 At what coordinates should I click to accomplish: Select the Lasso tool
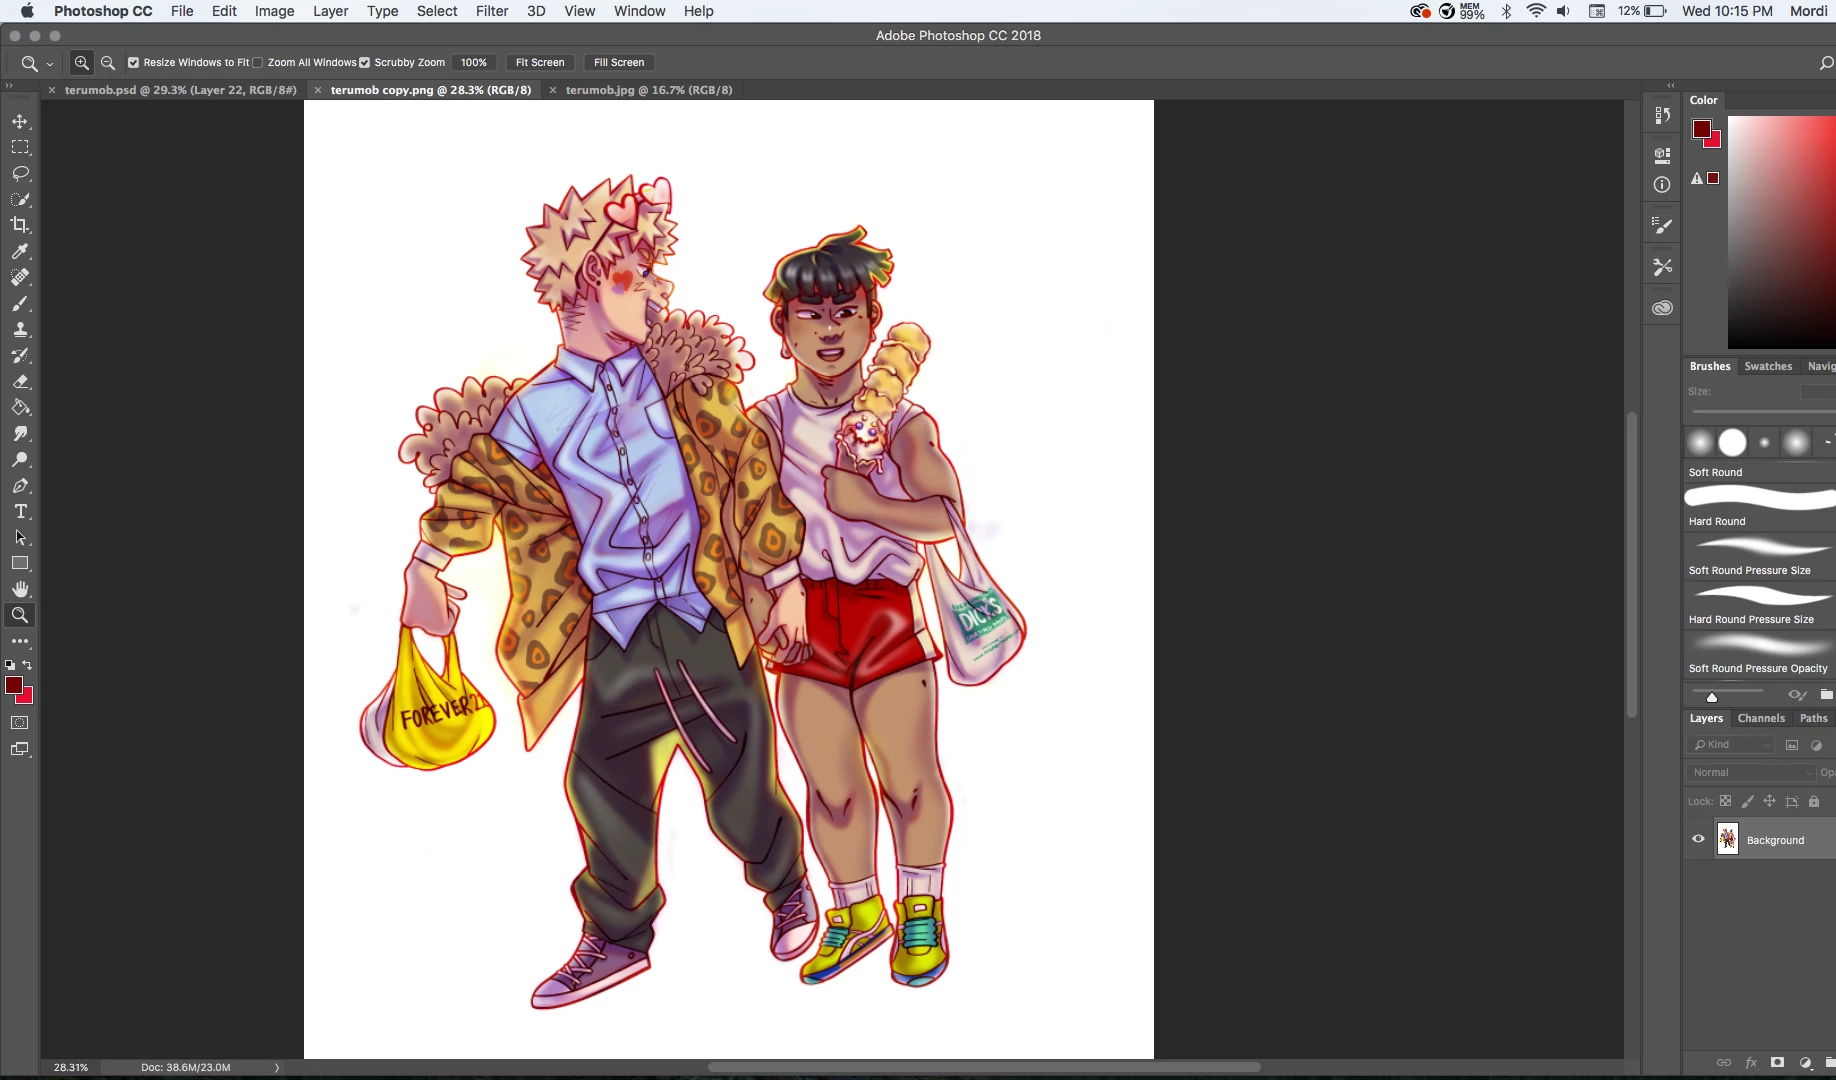click(x=20, y=173)
